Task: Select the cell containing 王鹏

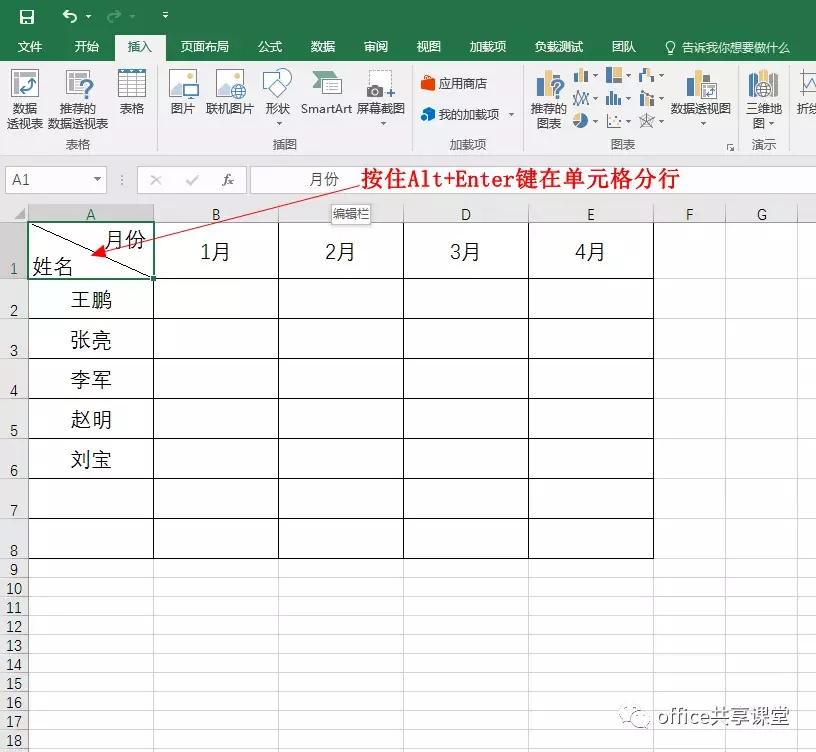Action: click(x=90, y=299)
